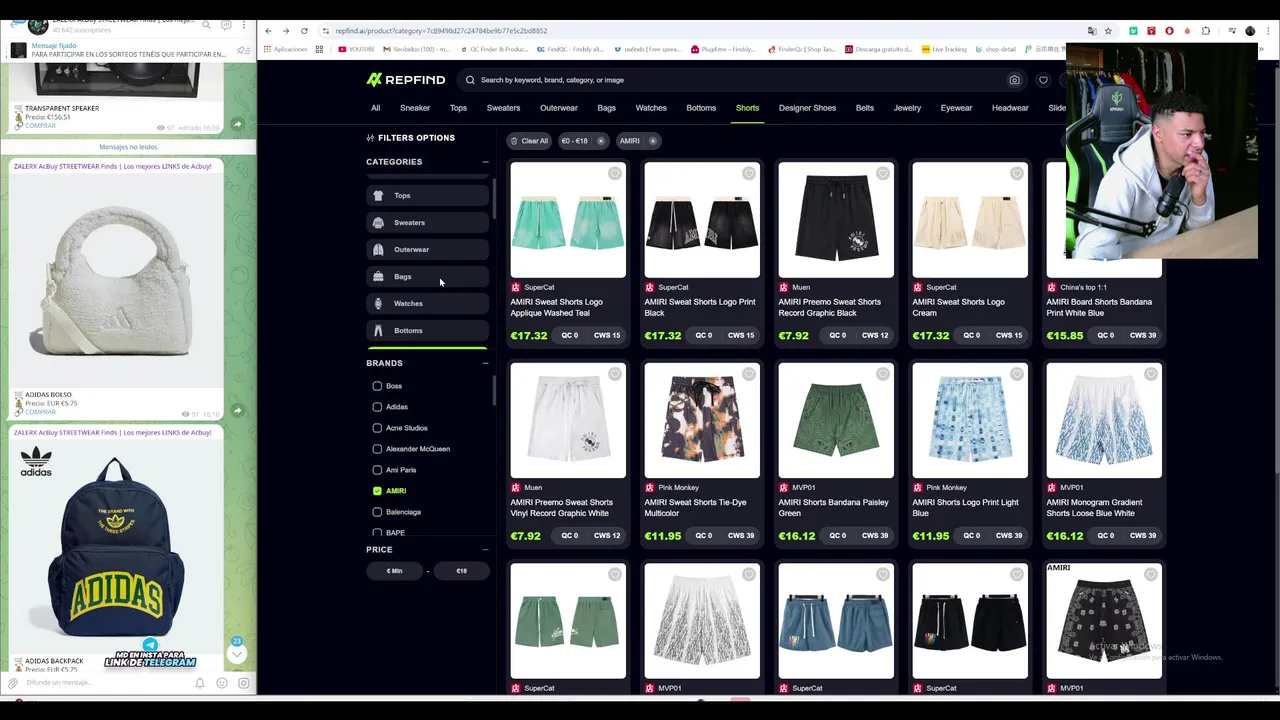Check the BAPE brand checkbox

[x=377, y=533]
